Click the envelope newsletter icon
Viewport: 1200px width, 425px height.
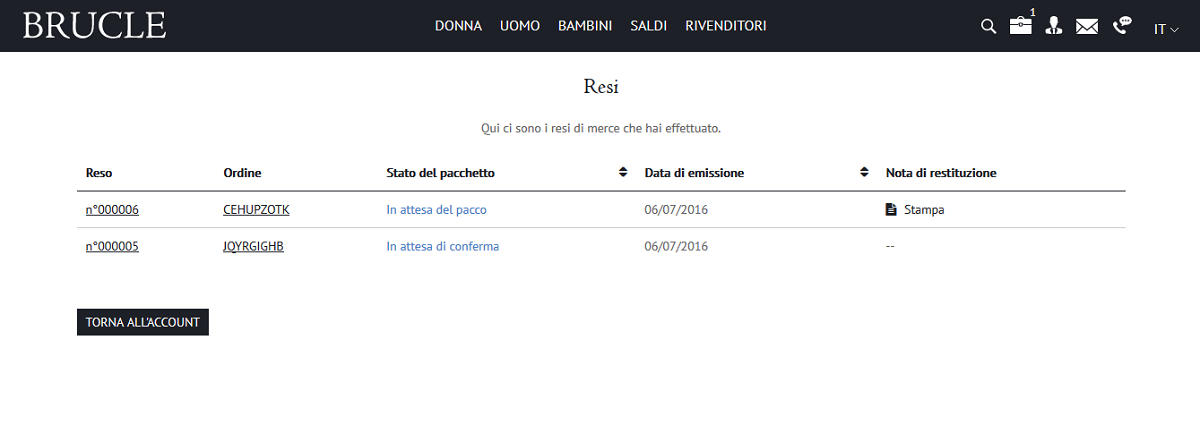click(x=1087, y=27)
